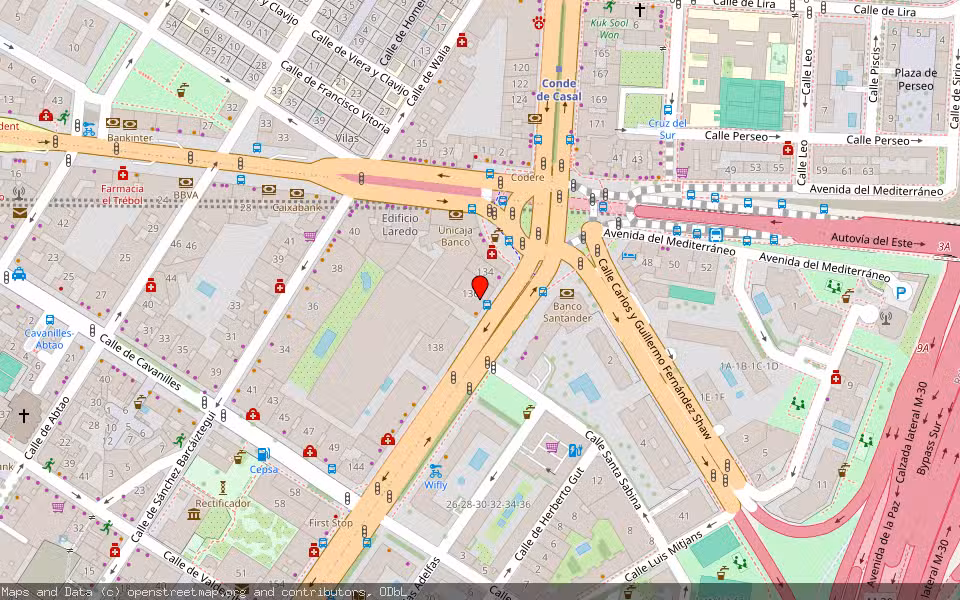Open the Conde de Casal station label
Image resolution: width=960 pixels, height=600 pixels.
pyautogui.click(x=557, y=90)
